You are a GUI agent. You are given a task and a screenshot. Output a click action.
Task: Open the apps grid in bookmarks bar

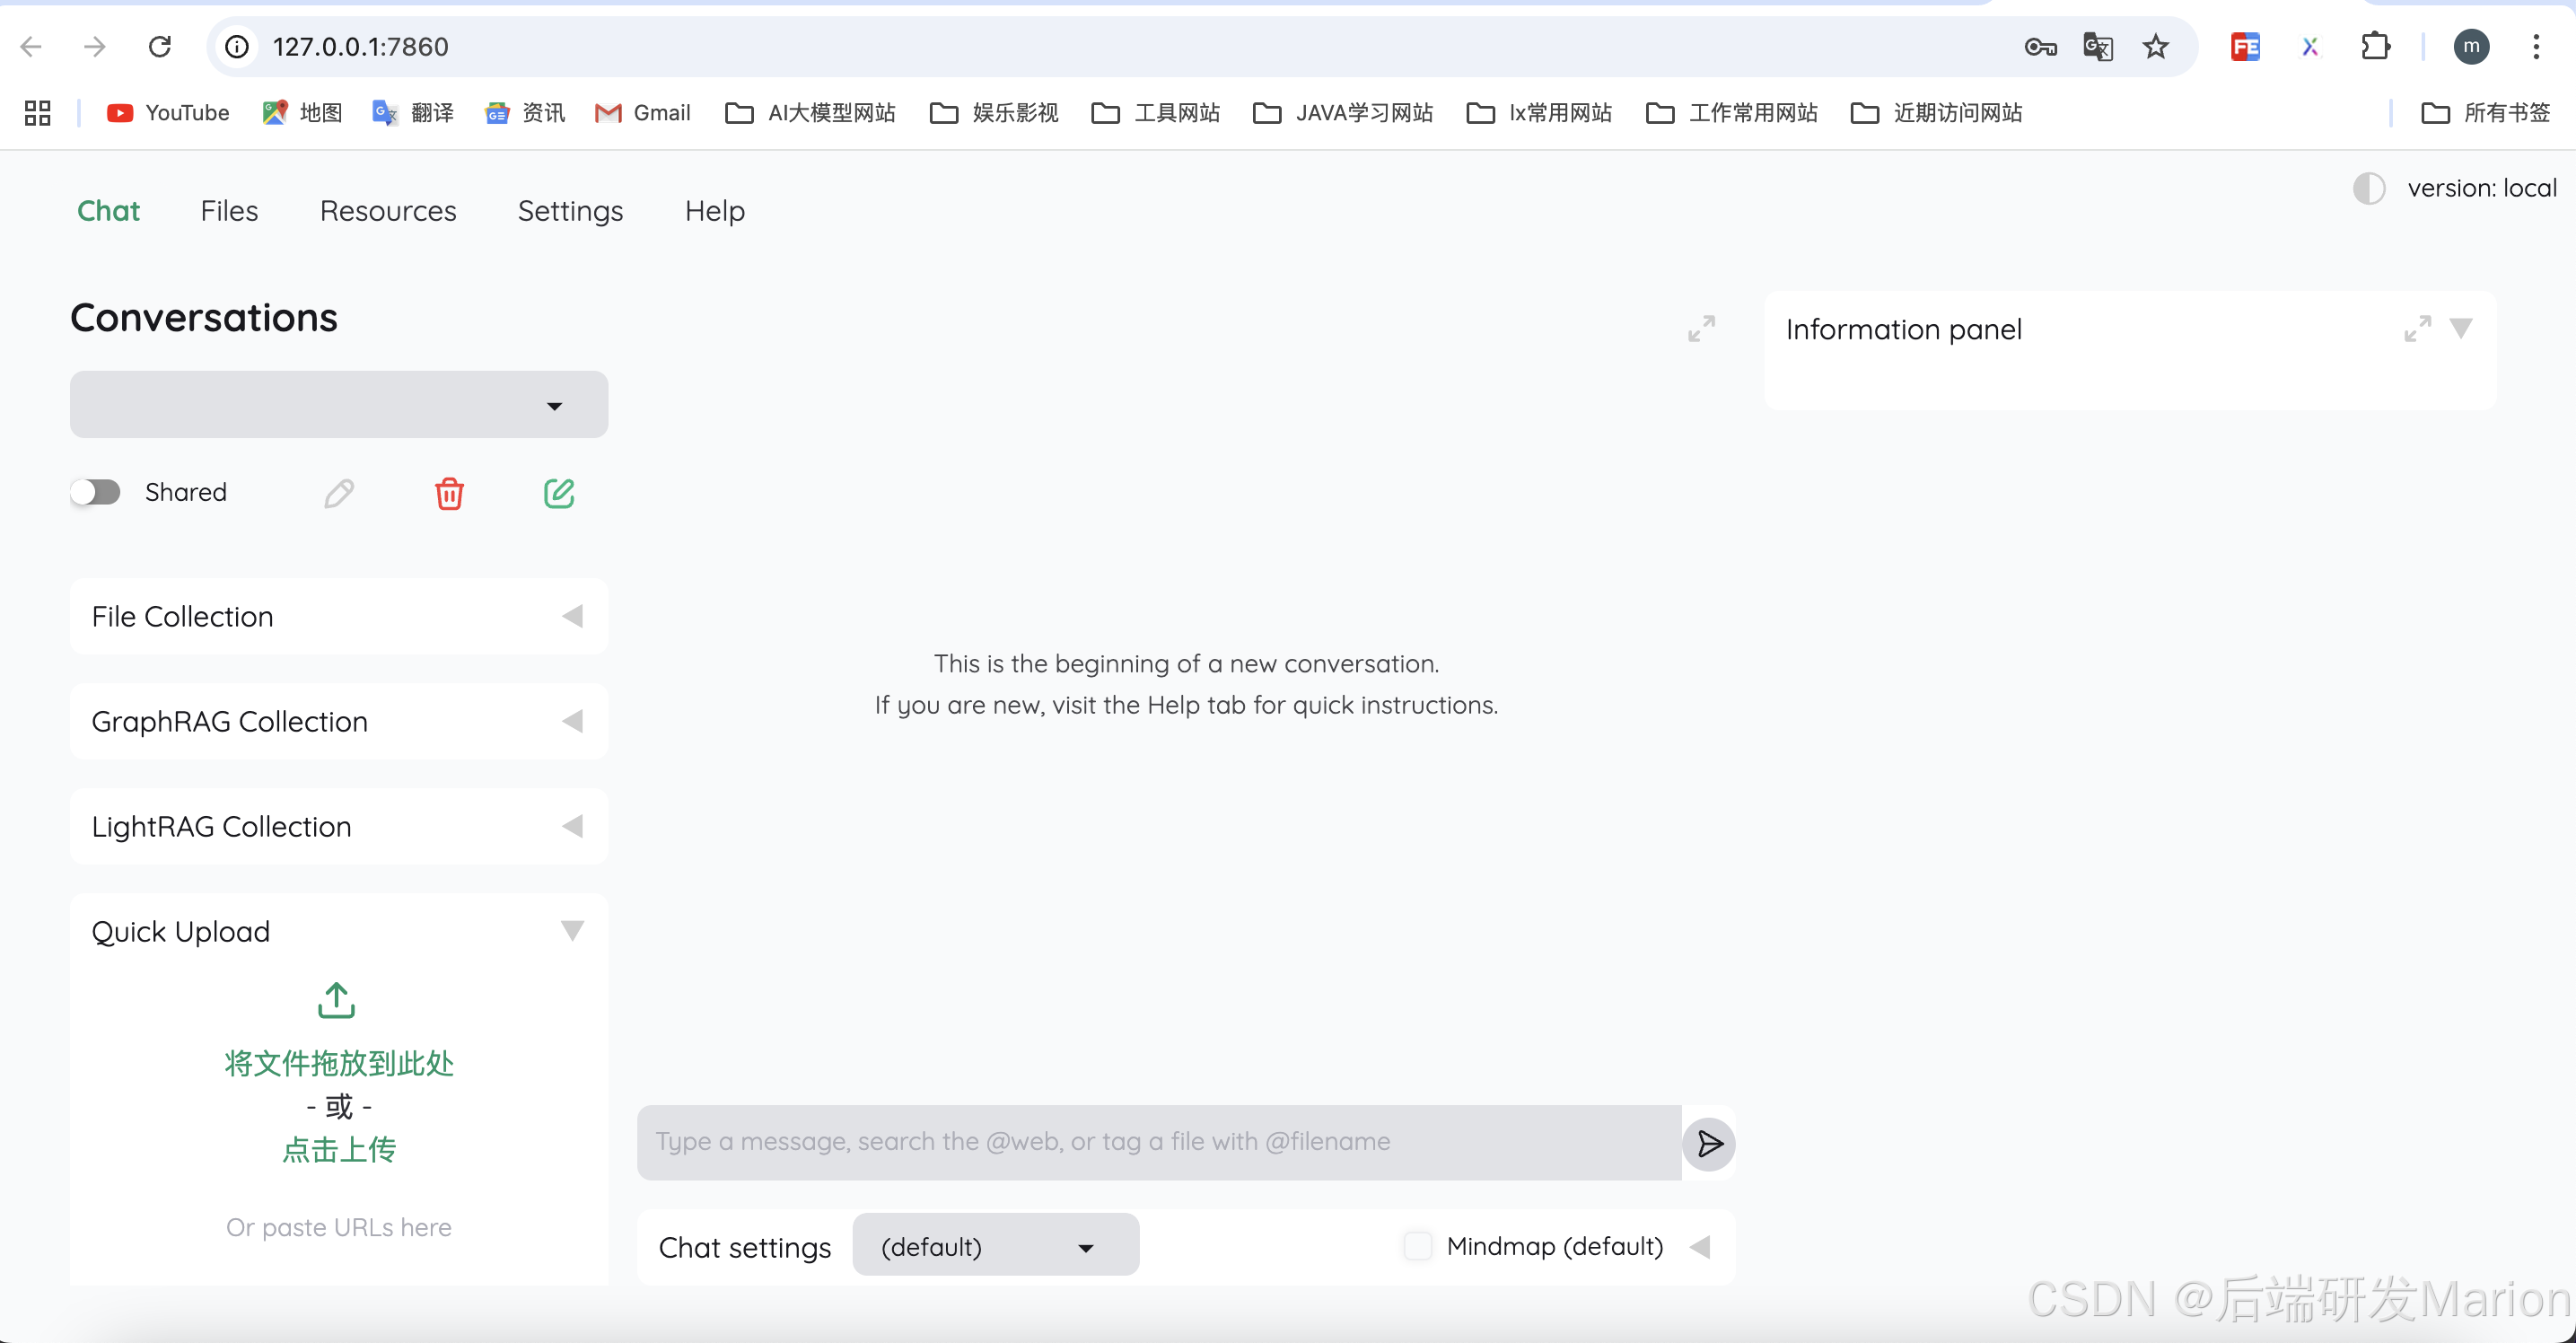click(x=37, y=113)
